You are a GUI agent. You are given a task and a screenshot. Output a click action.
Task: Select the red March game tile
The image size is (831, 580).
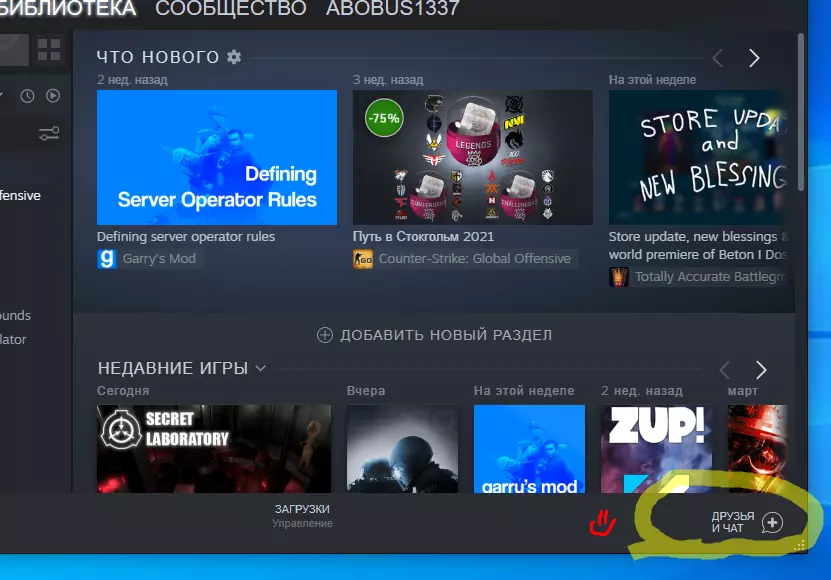pos(757,449)
